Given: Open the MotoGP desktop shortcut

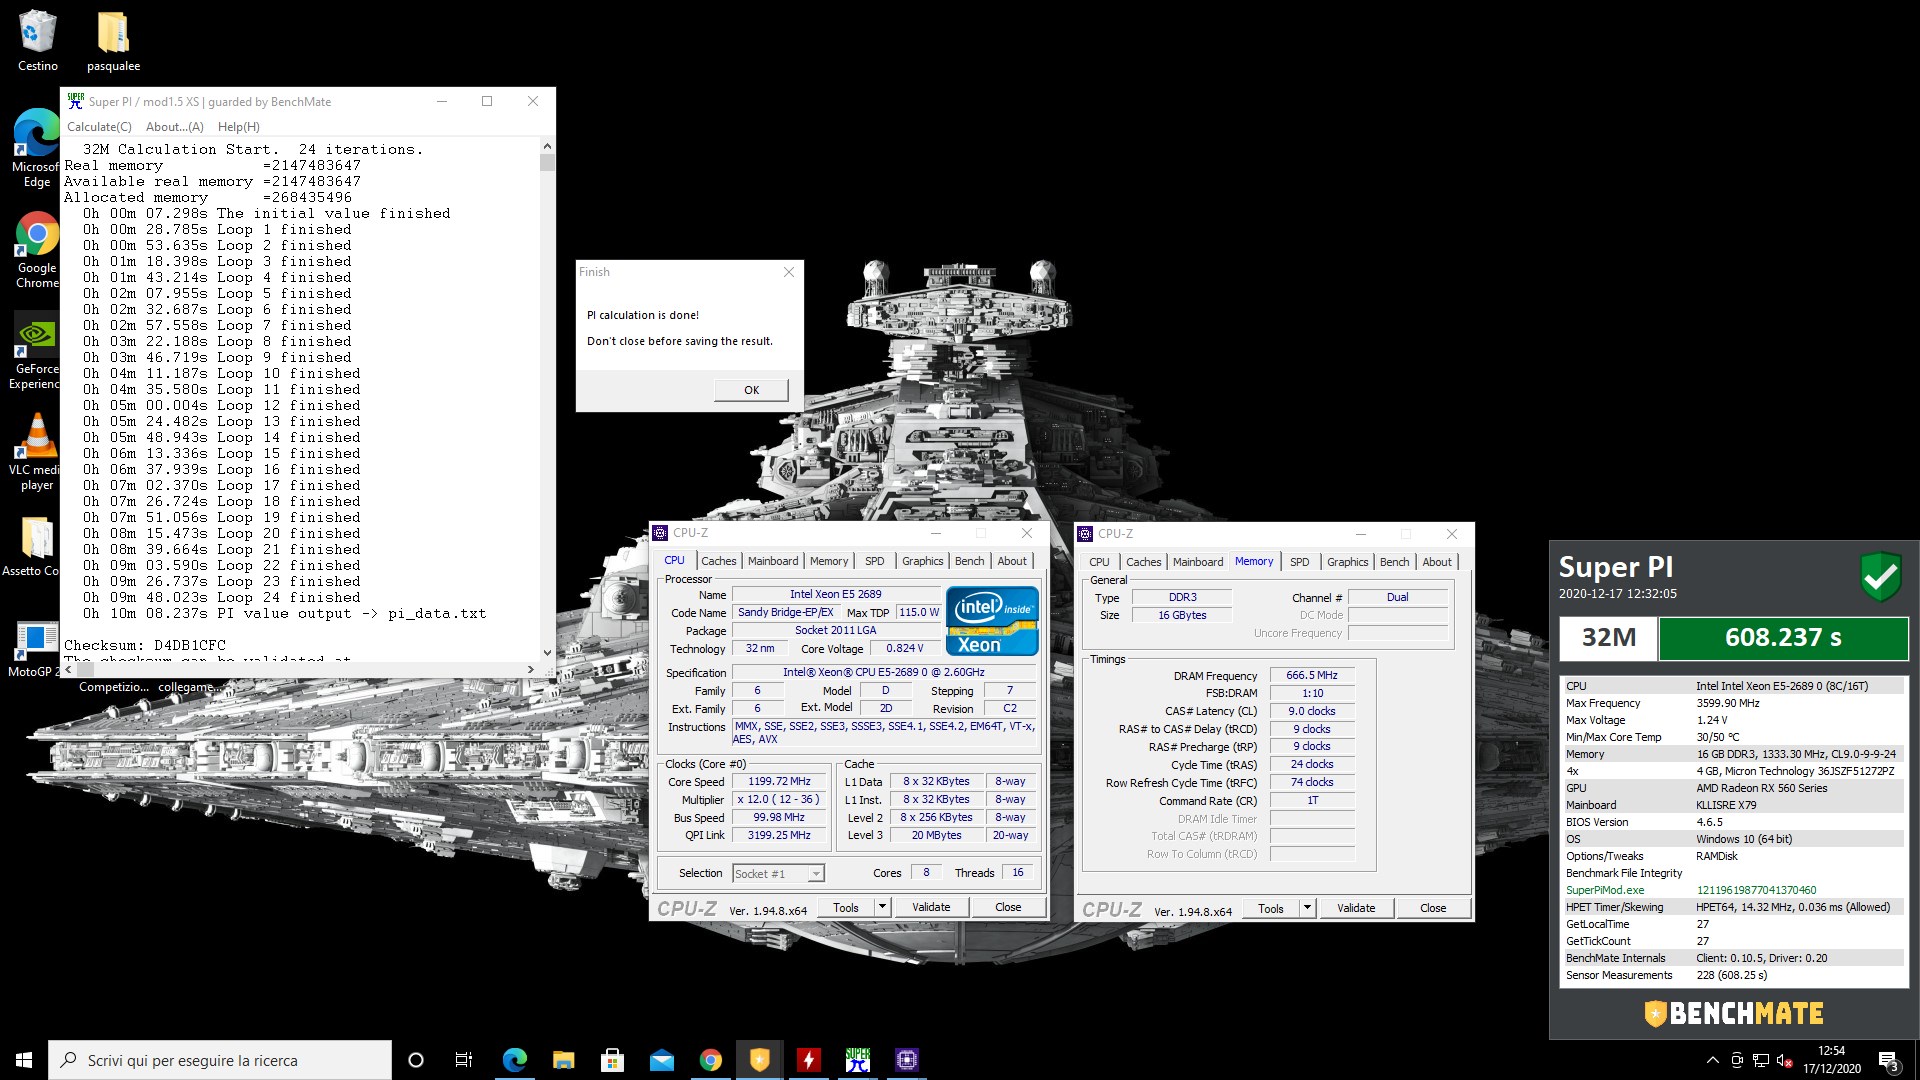Looking at the screenshot, I should [37, 650].
